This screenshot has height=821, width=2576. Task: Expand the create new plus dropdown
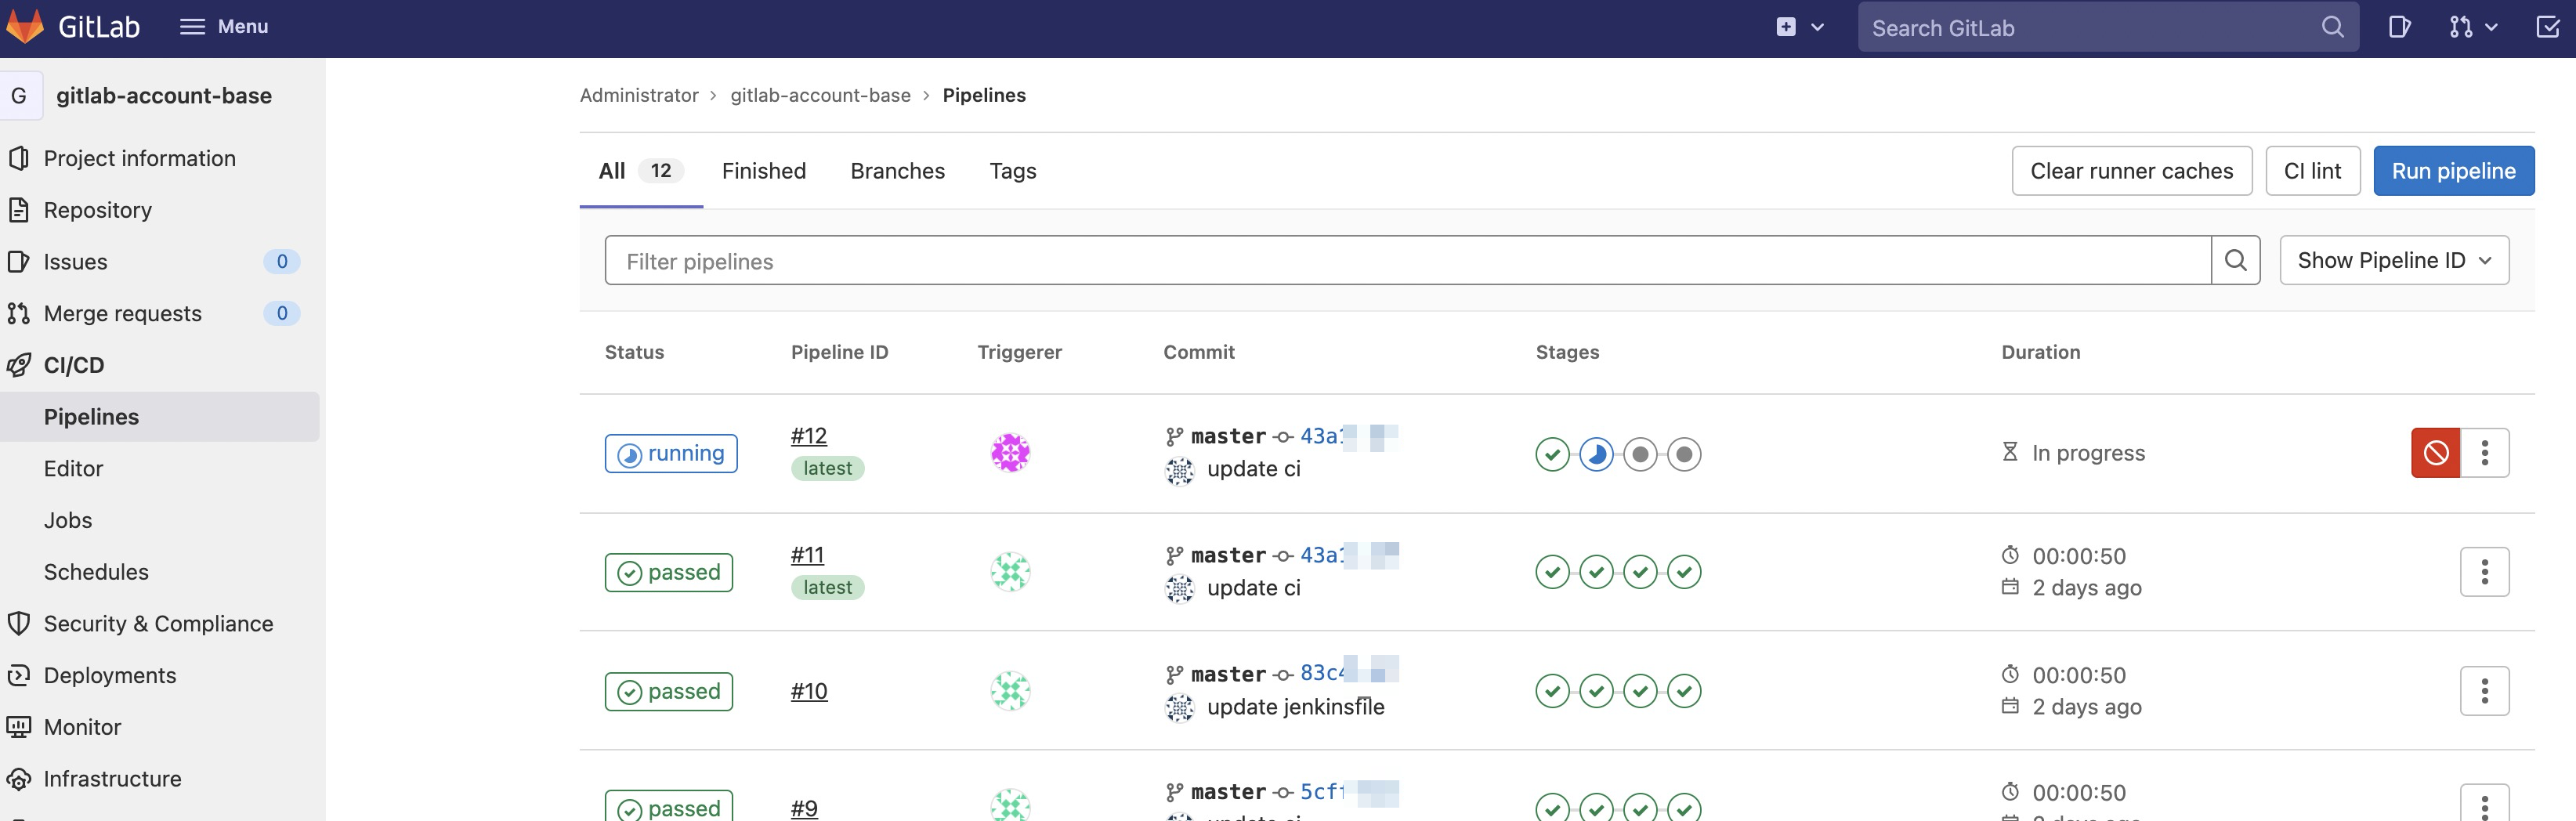click(x=1800, y=27)
